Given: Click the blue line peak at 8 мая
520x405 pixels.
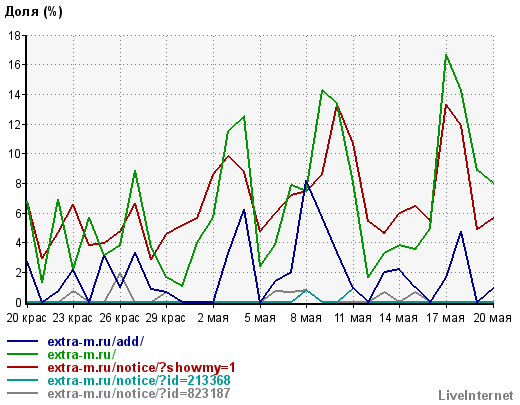Looking at the screenshot, I should coord(306,181).
